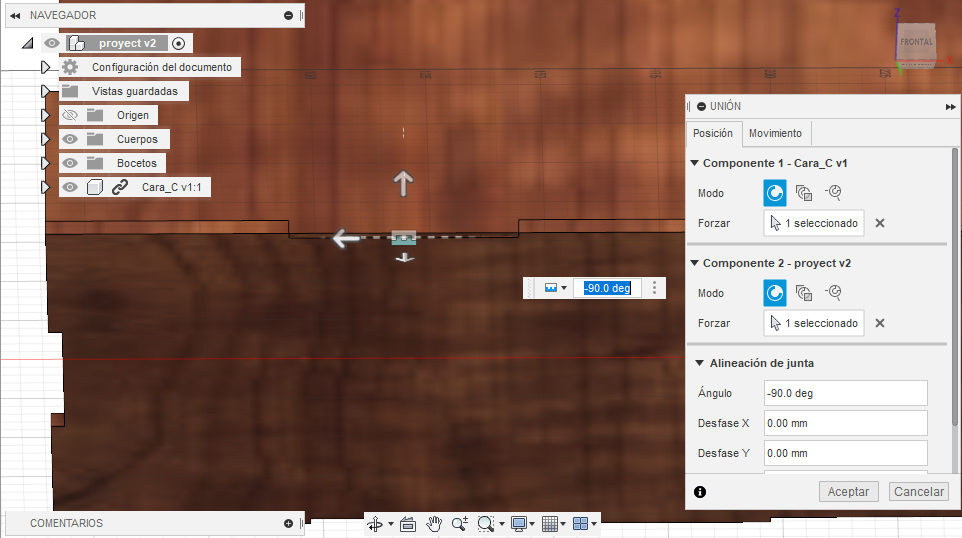Click the link chain icon of Cara_C
Image resolution: width=962 pixels, height=538 pixels.
(120, 187)
